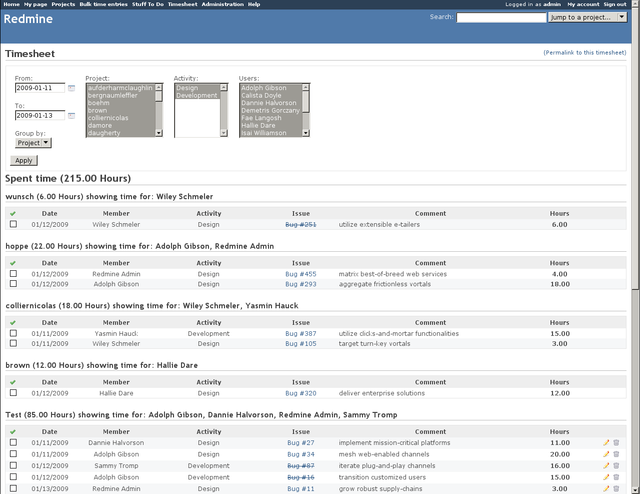Select Hallie Dare in the Users list

(271, 125)
